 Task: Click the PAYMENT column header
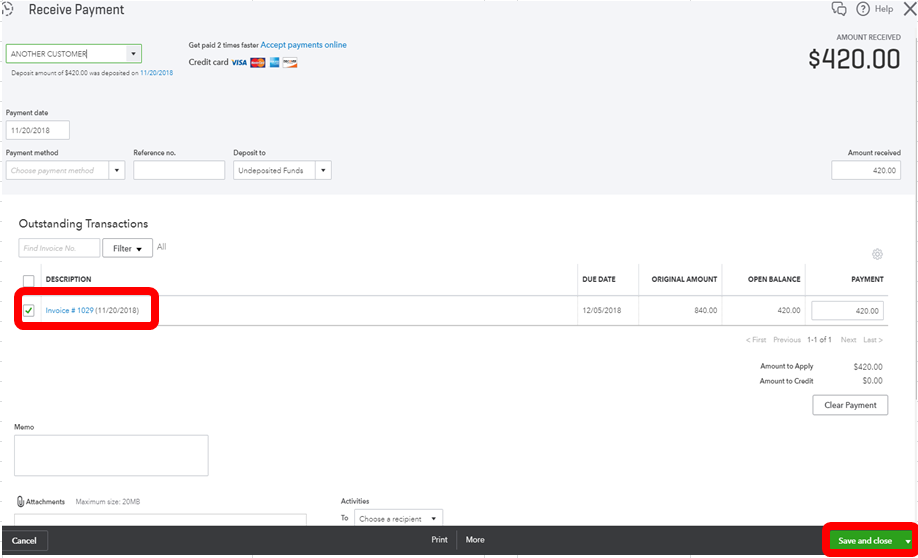coord(867,279)
